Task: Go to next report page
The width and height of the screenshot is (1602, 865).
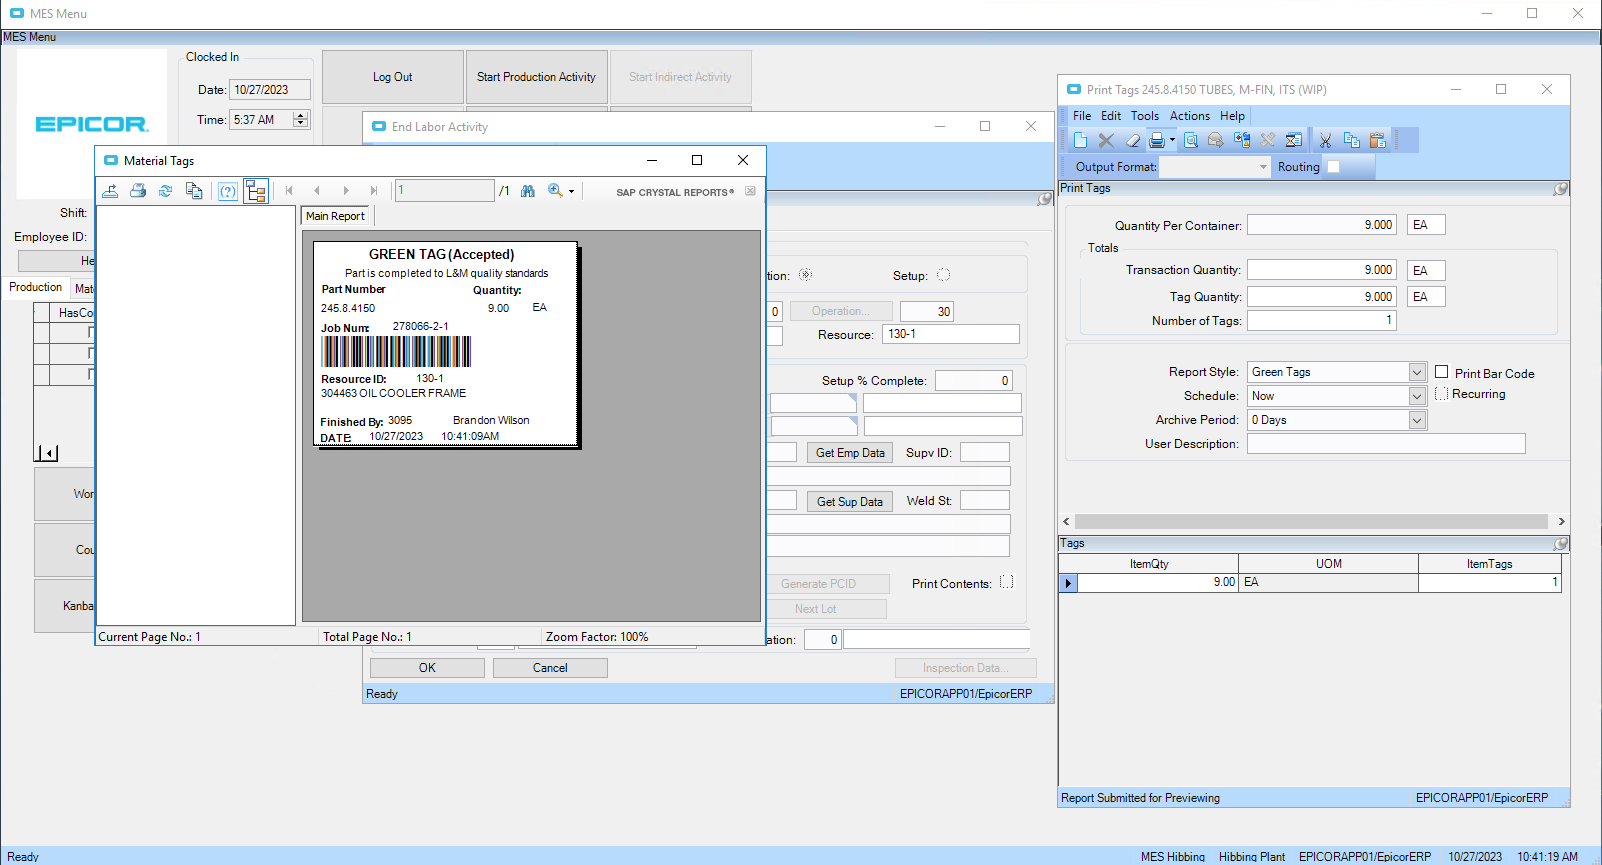Action: coord(346,191)
